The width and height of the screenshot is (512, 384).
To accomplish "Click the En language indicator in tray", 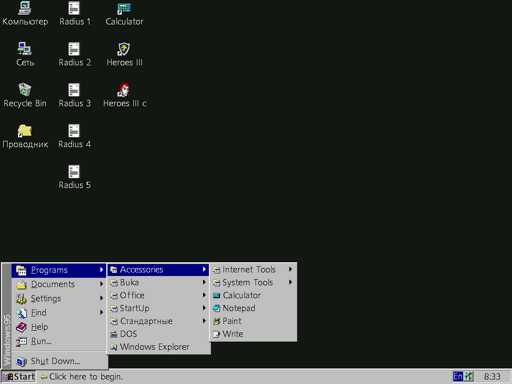I will 458,376.
